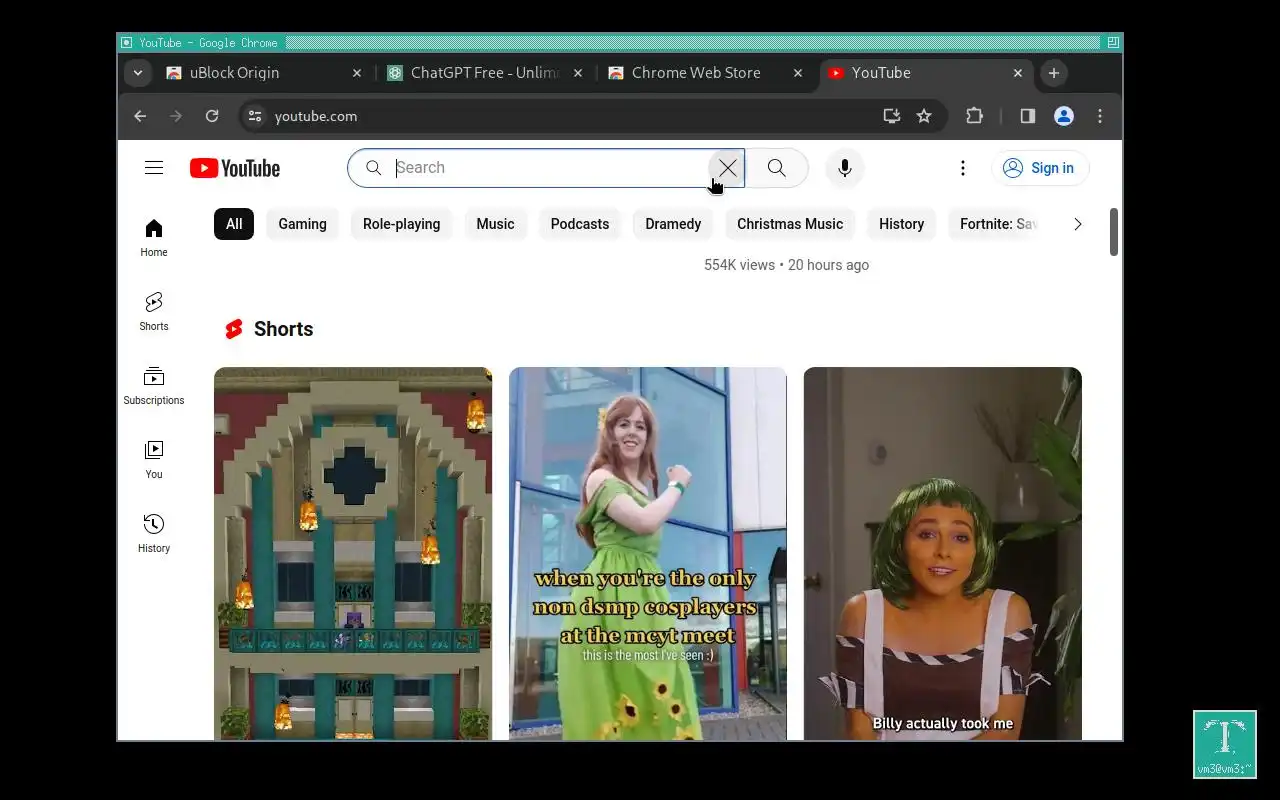The height and width of the screenshot is (800, 1280).
Task: Clear the search box with the X button
Action: point(727,168)
